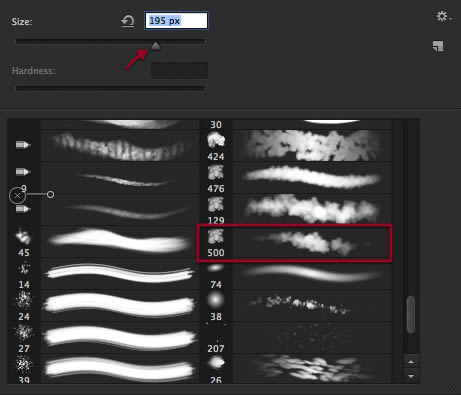This screenshot has width=461, height=395.
Task: Reset the brush size with the restore arrow icon
Action: [128, 21]
